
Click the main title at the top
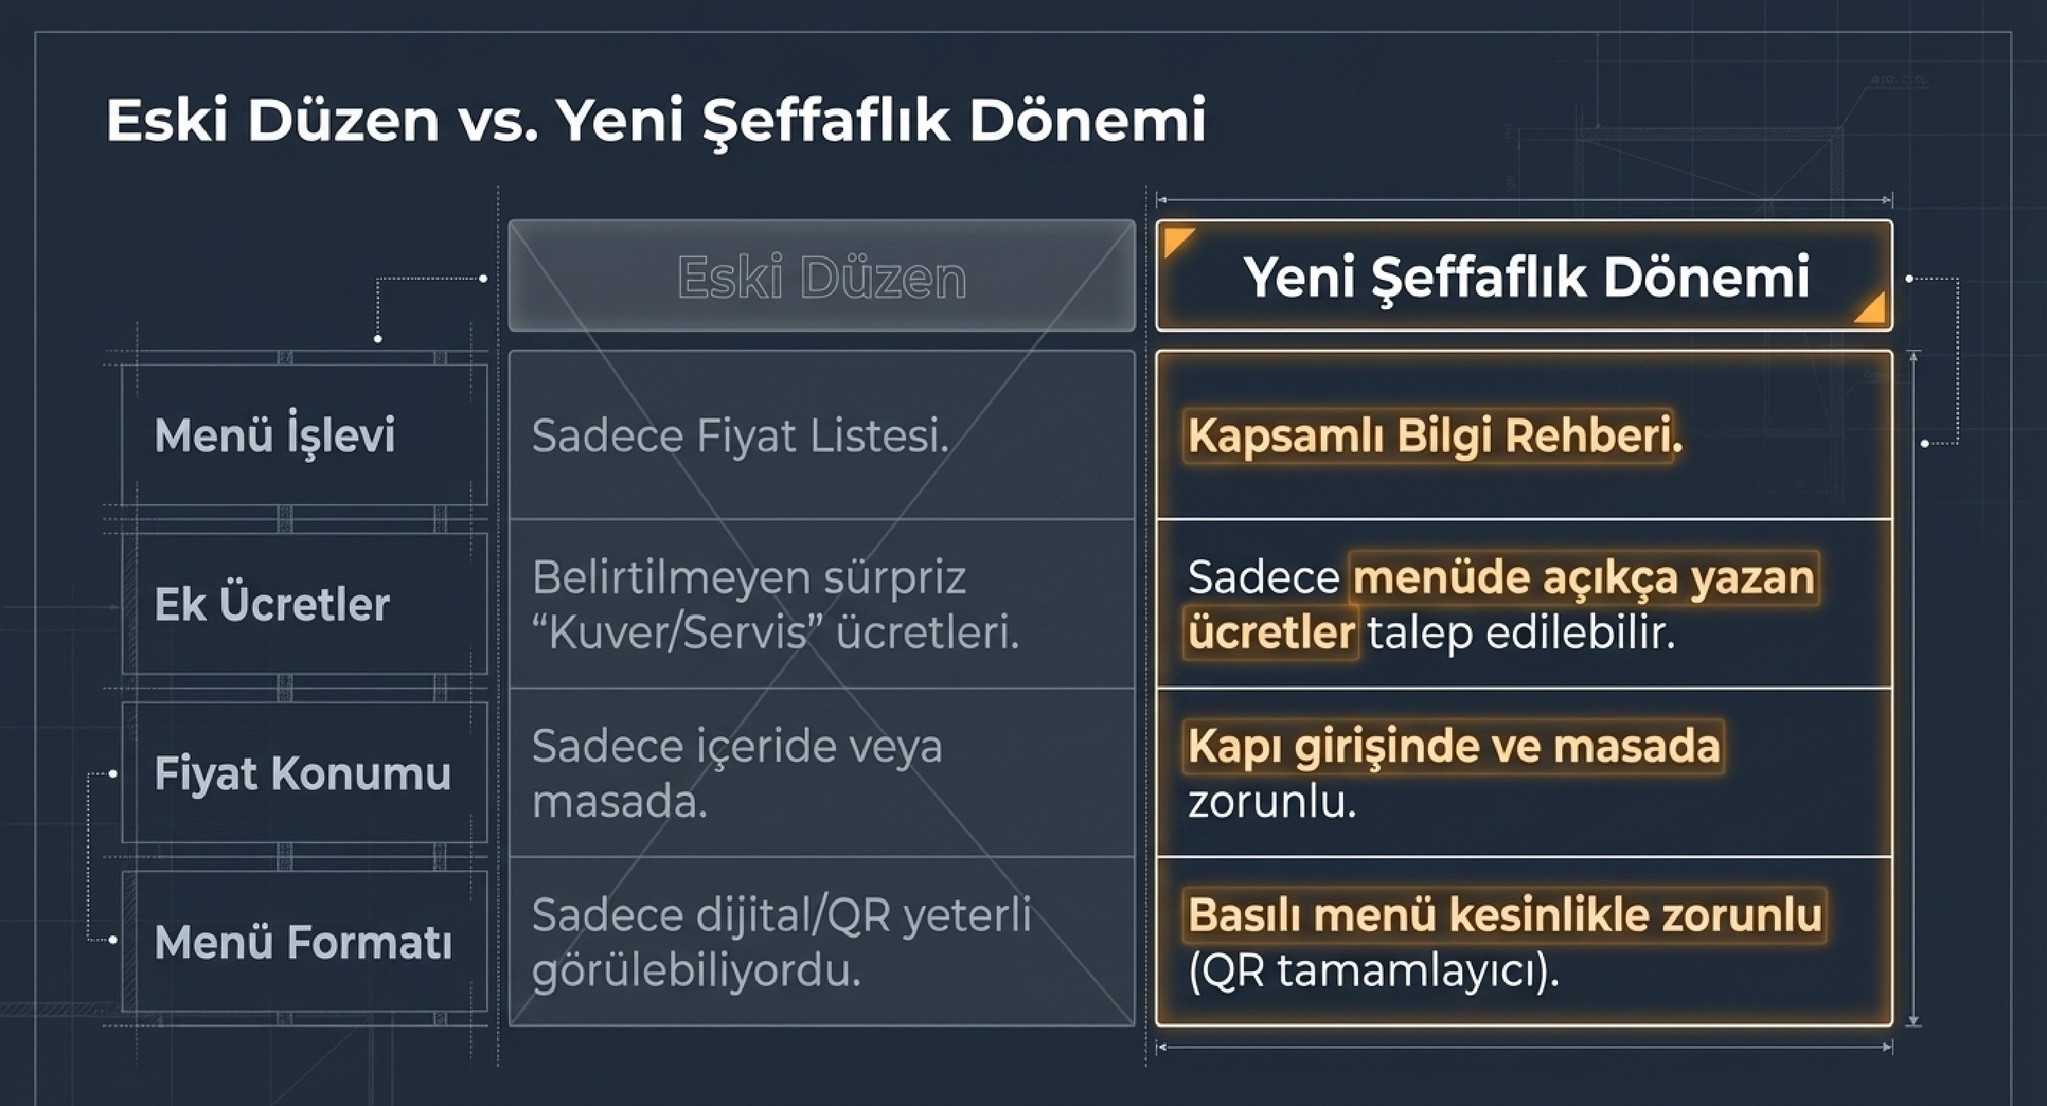pos(655,120)
